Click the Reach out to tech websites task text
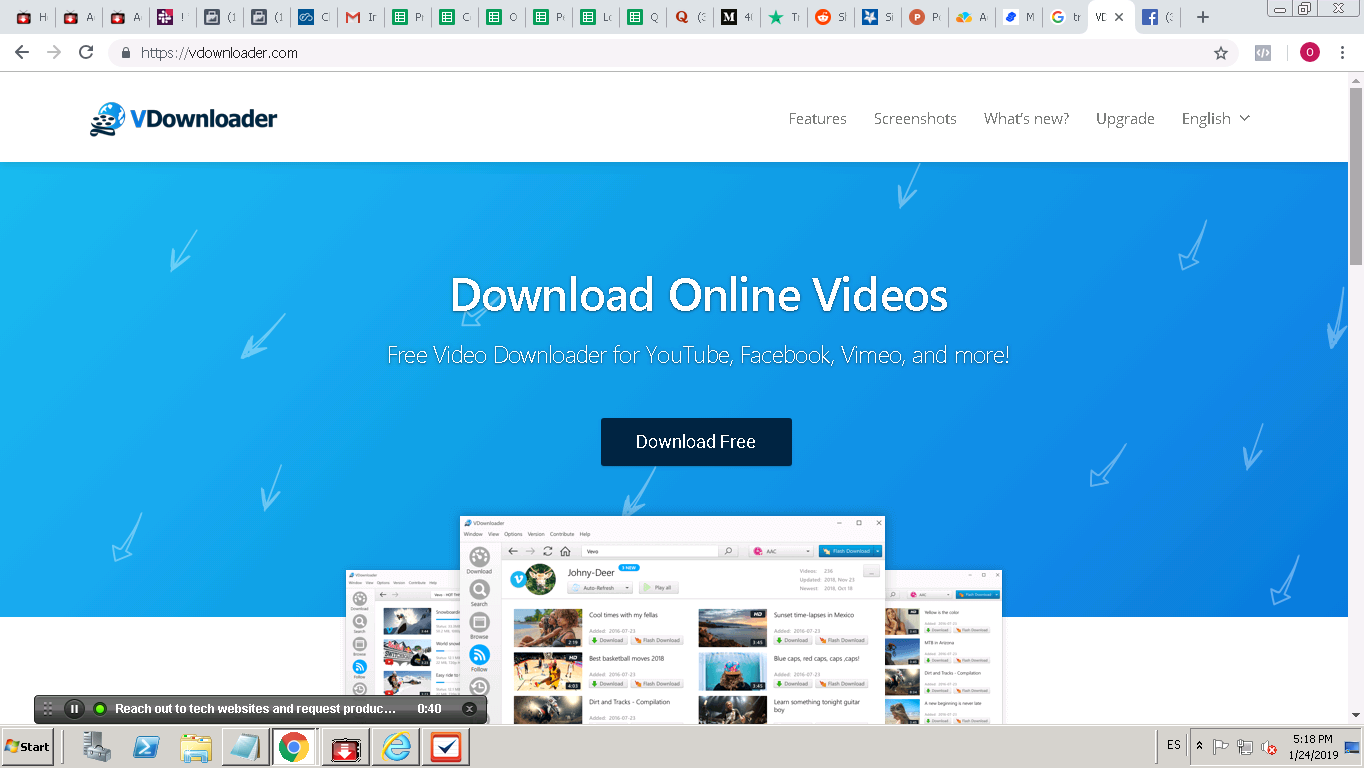 (x=255, y=709)
